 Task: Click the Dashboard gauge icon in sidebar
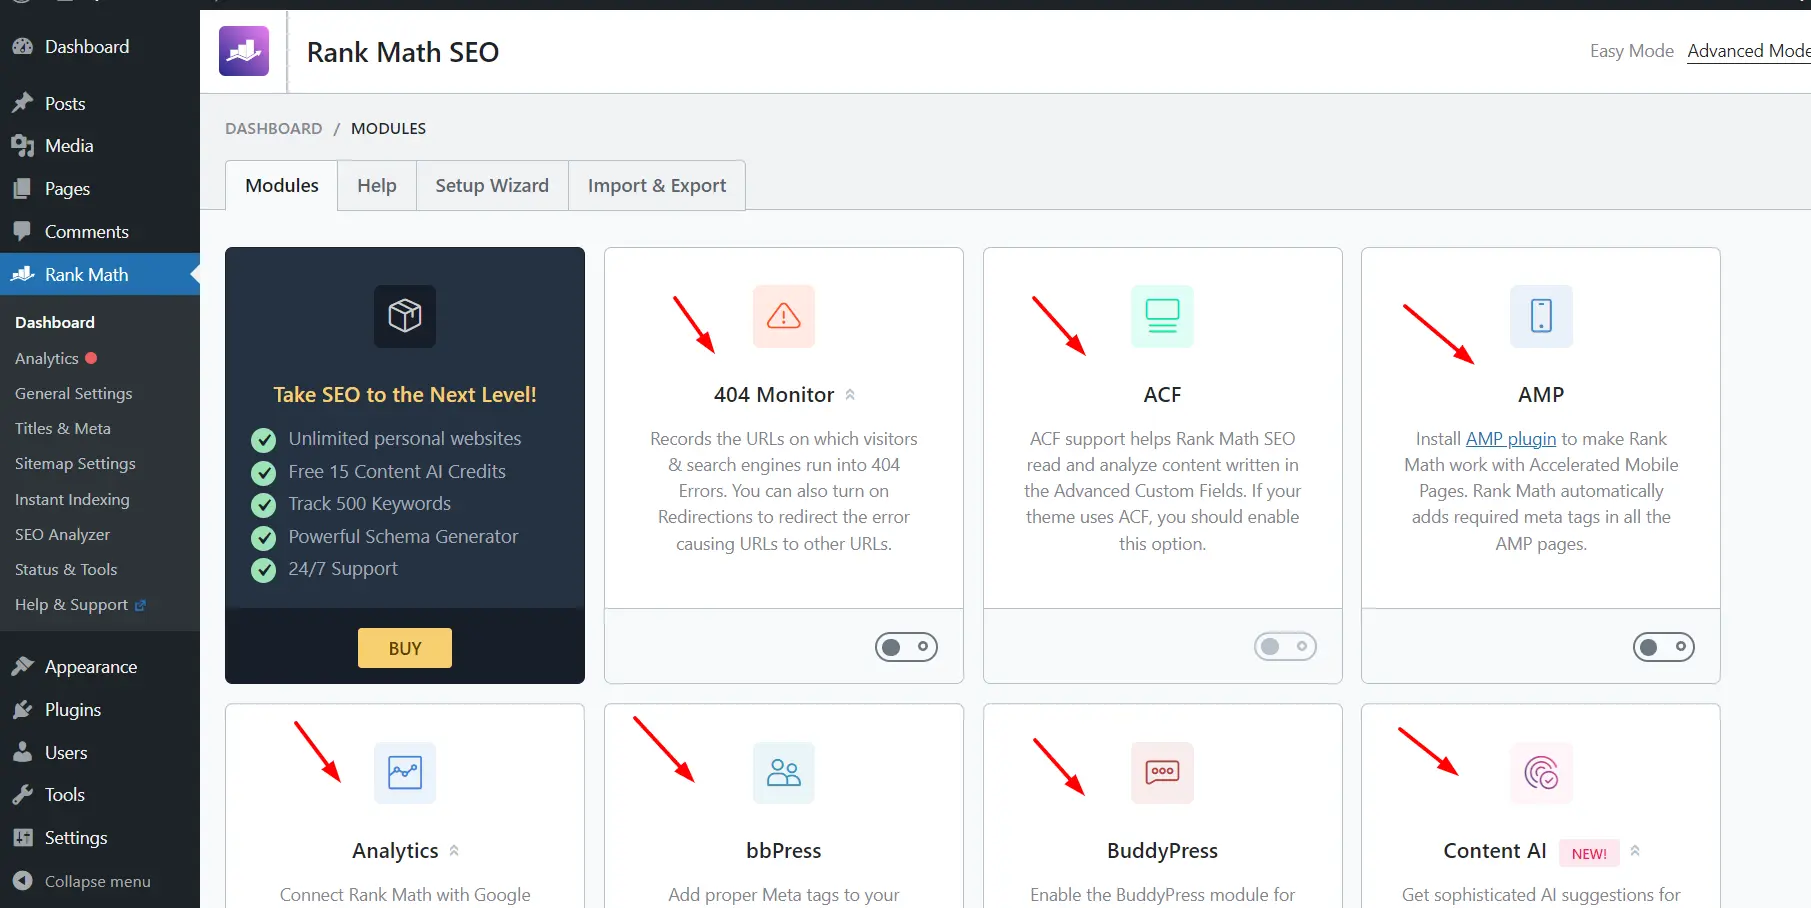pyautogui.click(x=22, y=46)
